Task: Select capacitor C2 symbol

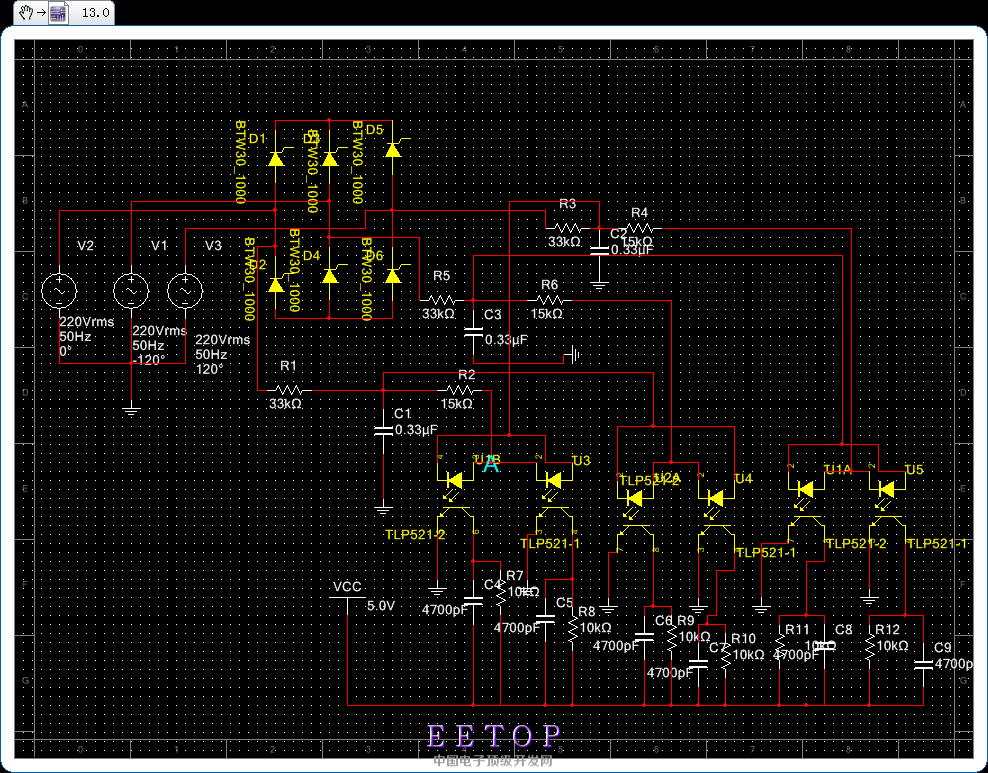Action: [599, 249]
